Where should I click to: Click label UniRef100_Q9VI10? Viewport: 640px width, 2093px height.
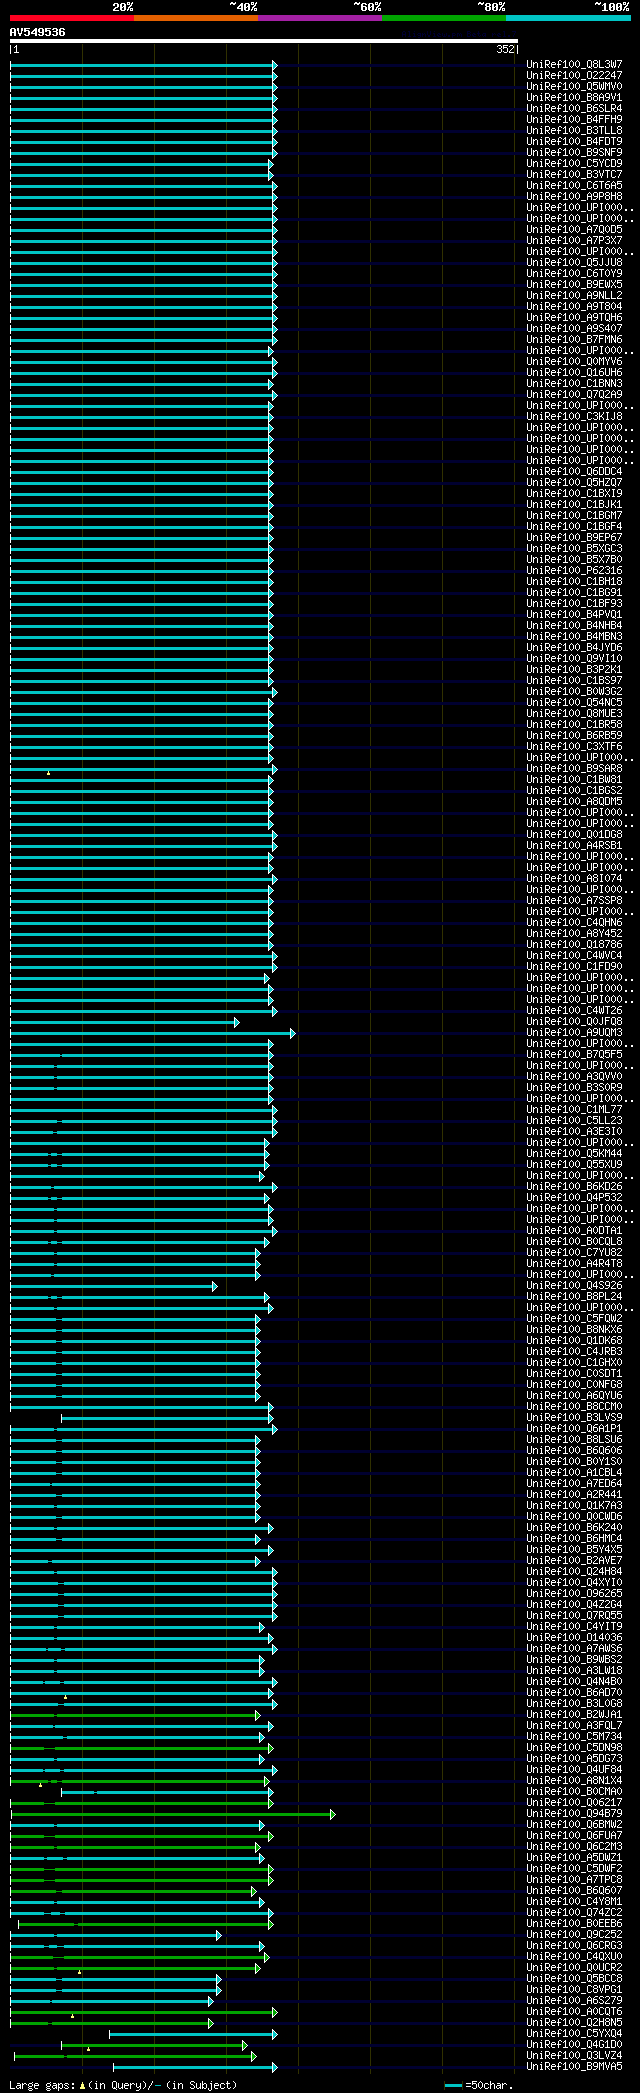point(574,658)
